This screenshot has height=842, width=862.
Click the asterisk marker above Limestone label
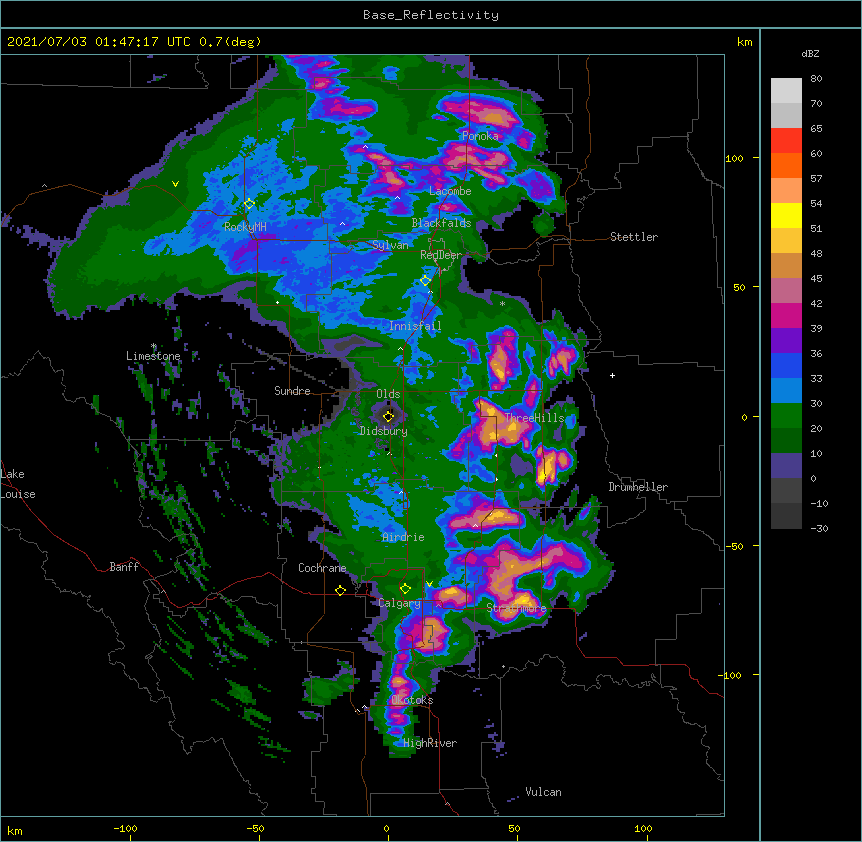point(154,346)
